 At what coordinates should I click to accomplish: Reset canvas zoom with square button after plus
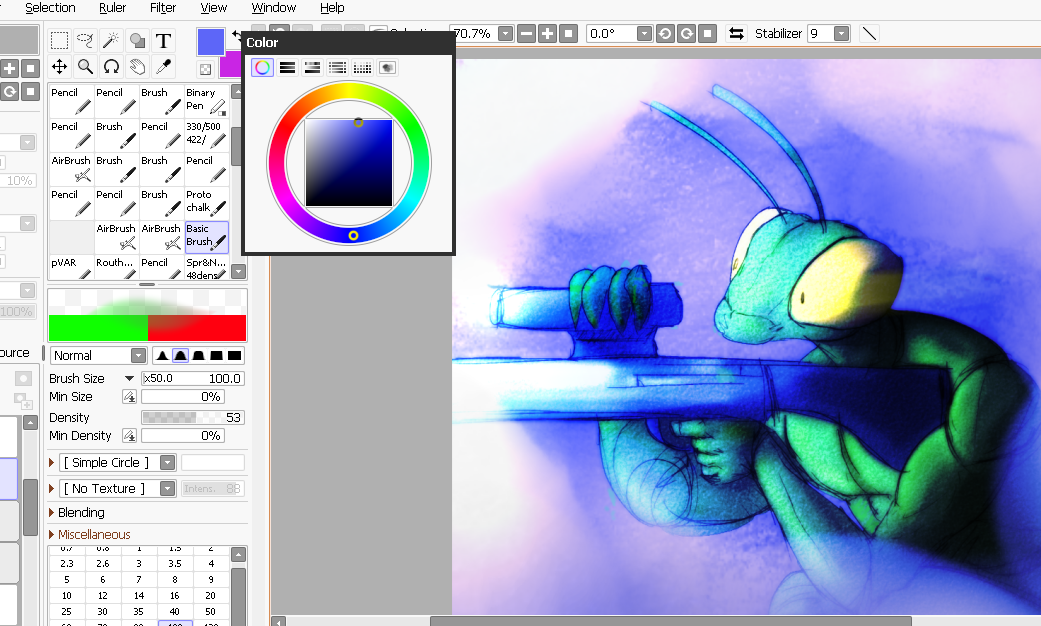(568, 34)
